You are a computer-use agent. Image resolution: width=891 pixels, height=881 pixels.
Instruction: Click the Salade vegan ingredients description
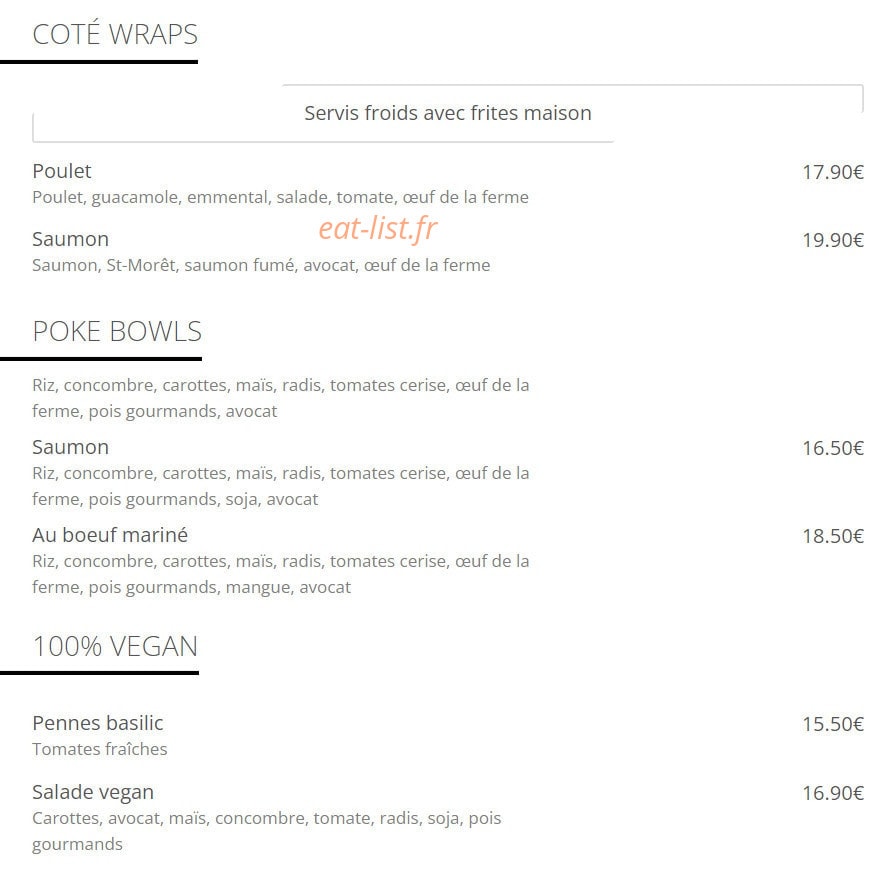267,832
